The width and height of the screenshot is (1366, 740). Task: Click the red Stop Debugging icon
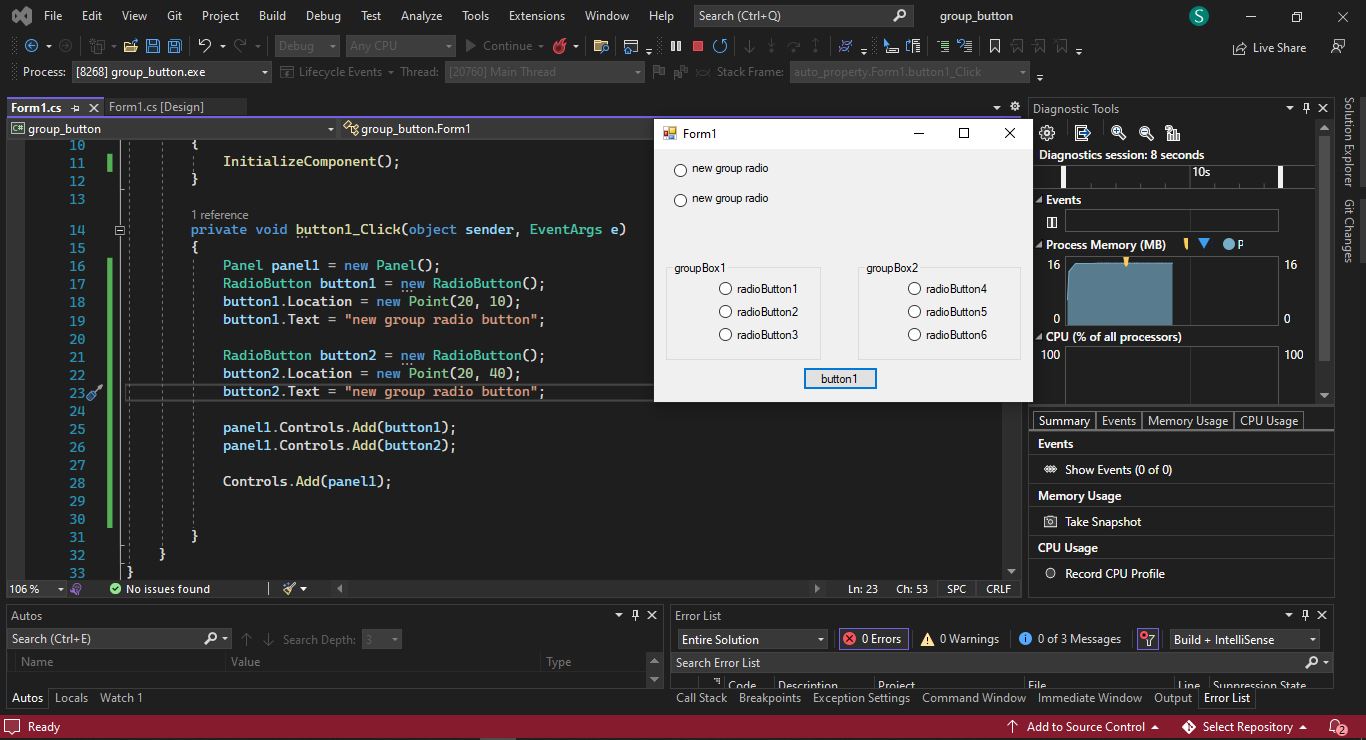697,46
